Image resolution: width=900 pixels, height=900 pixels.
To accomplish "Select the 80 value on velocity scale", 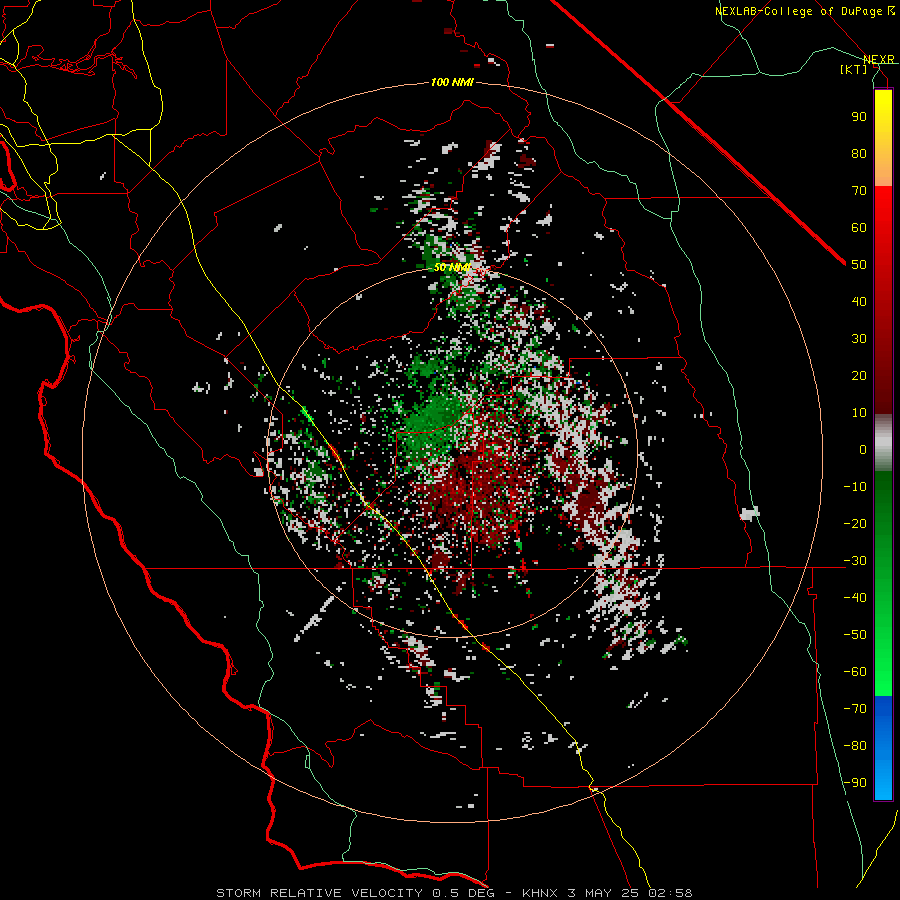I will click(x=859, y=154).
